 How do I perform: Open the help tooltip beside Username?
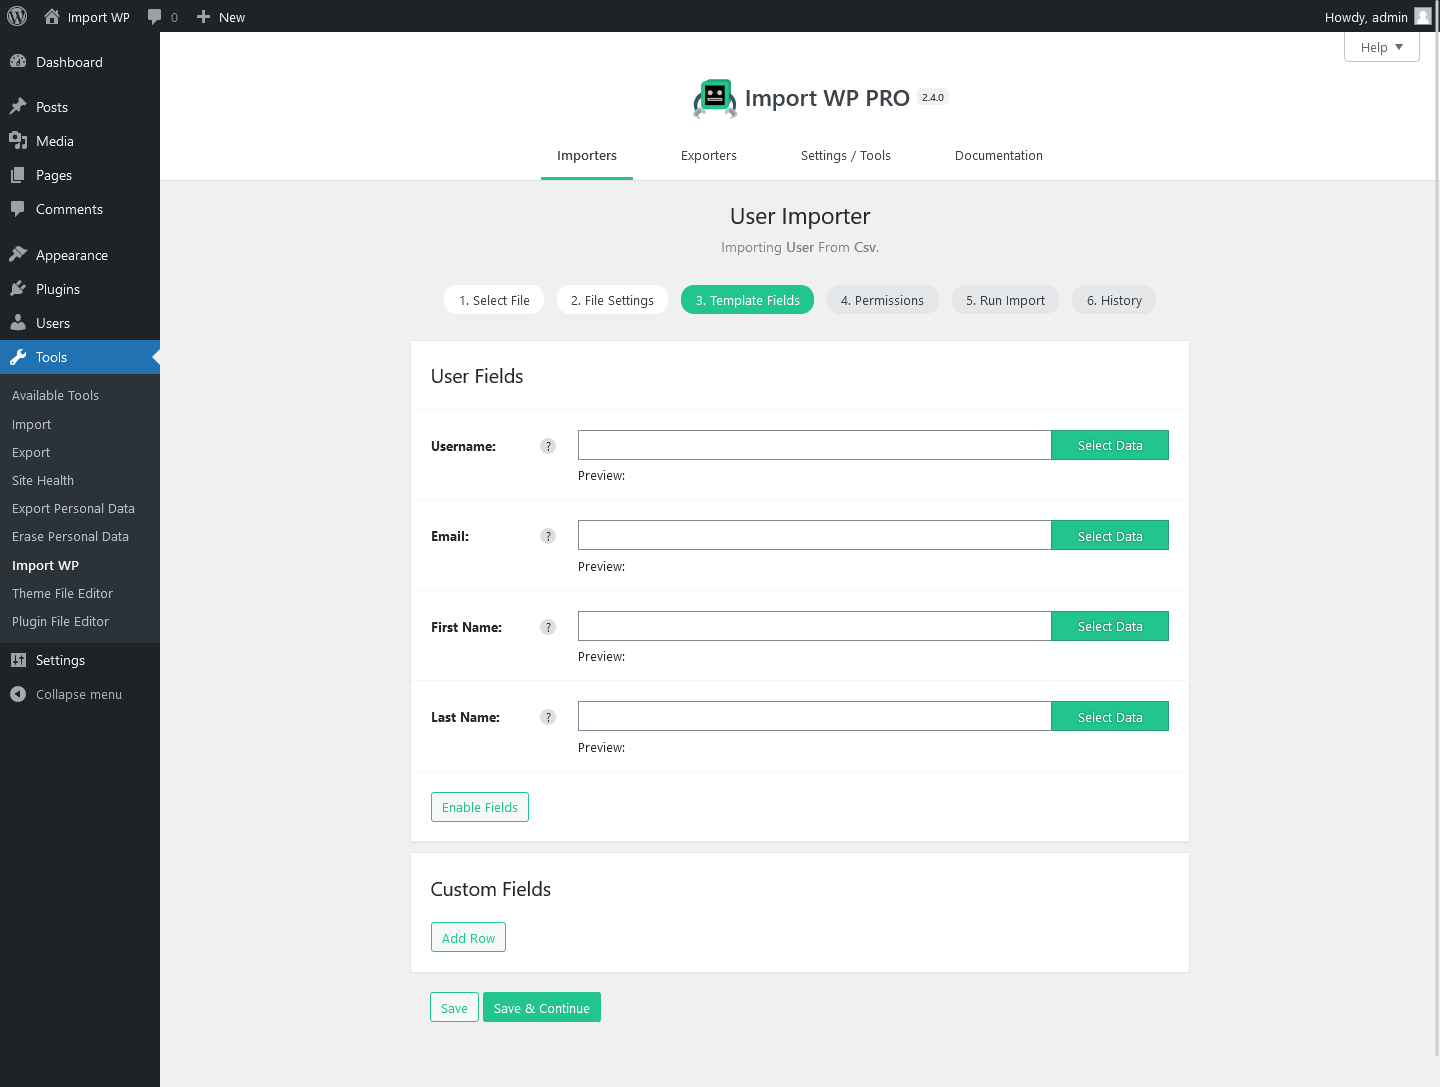548,446
